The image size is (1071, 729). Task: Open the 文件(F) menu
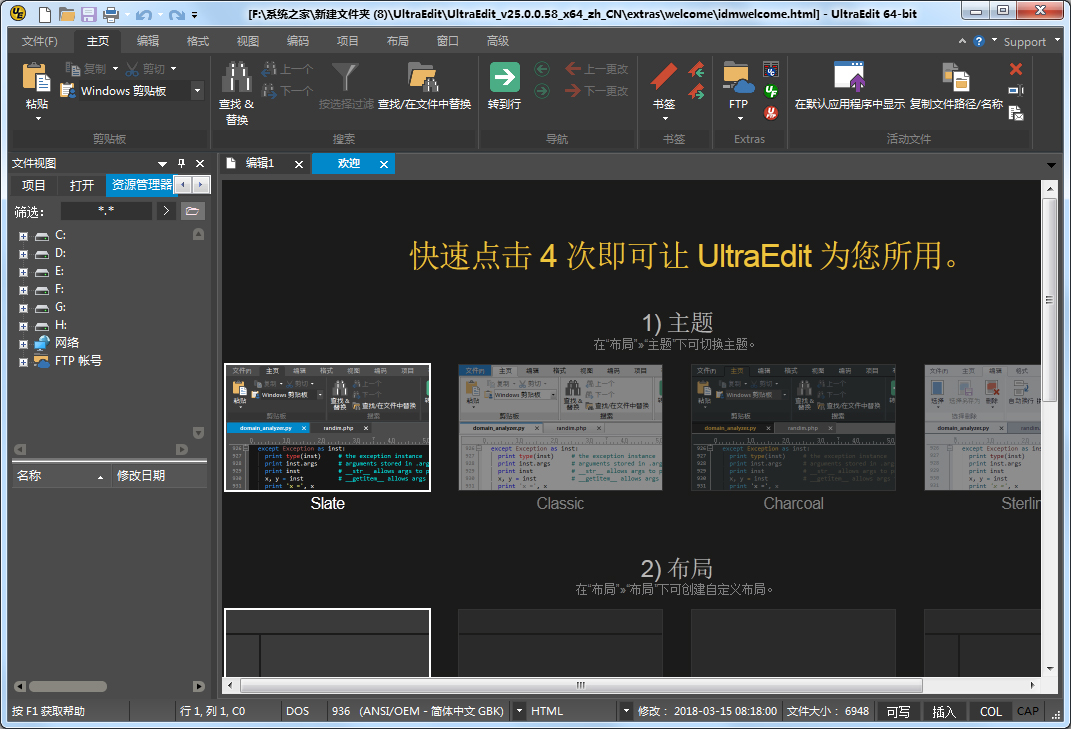point(40,41)
